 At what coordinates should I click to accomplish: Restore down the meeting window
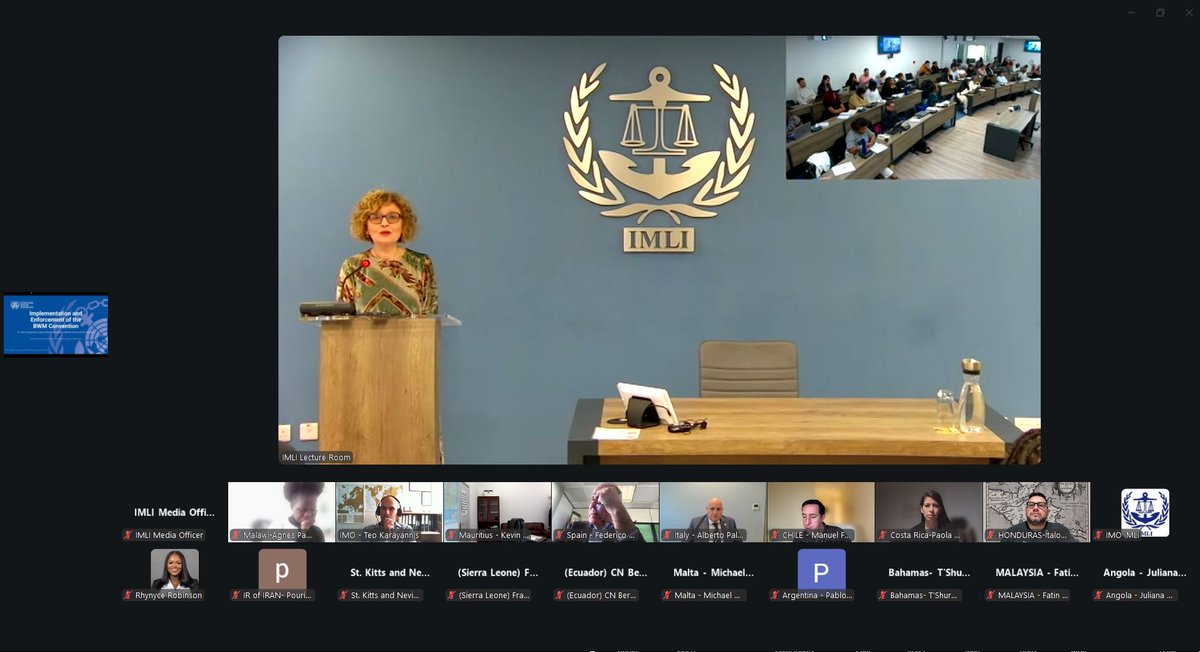tap(1161, 13)
